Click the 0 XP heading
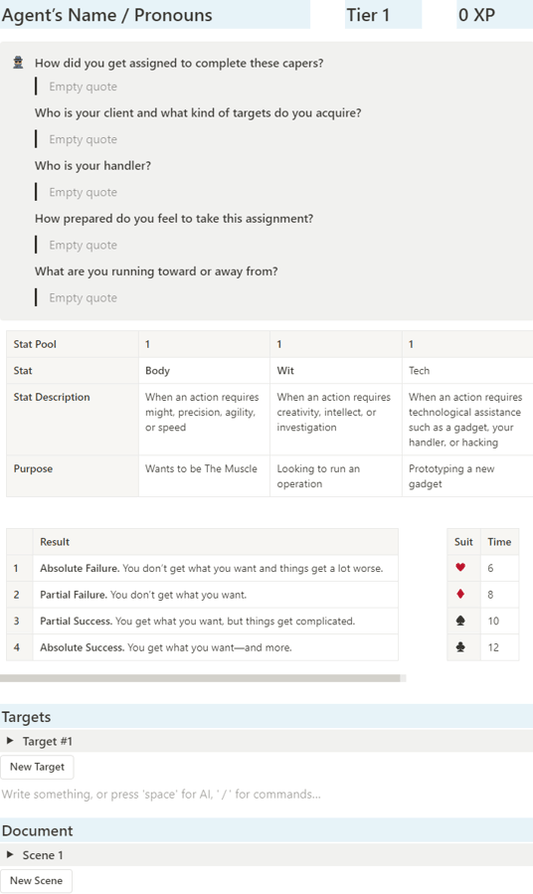533x894 pixels. point(477,15)
